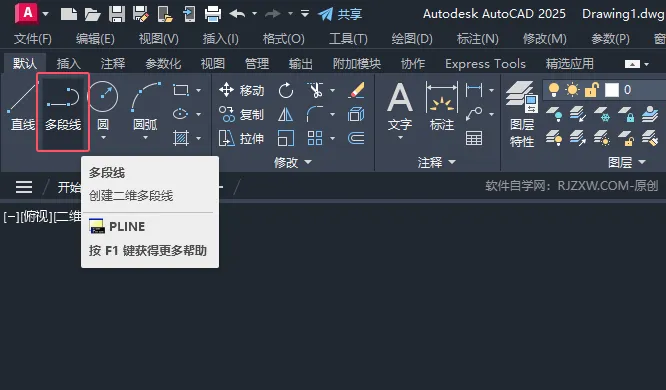Click the Save As icon with pencil
Screen dimensions: 666x390
click(141, 14)
